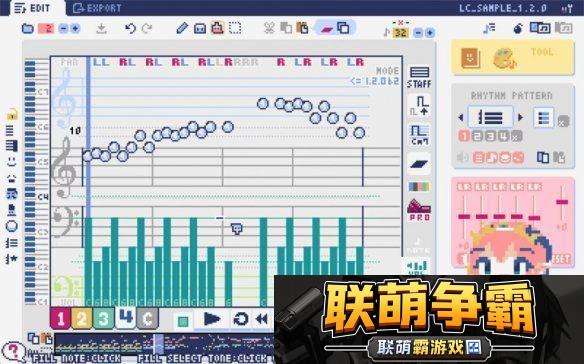Open the colored stripes palette button
This screenshot has height=364, width=584.
pyautogui.click(x=419, y=187)
